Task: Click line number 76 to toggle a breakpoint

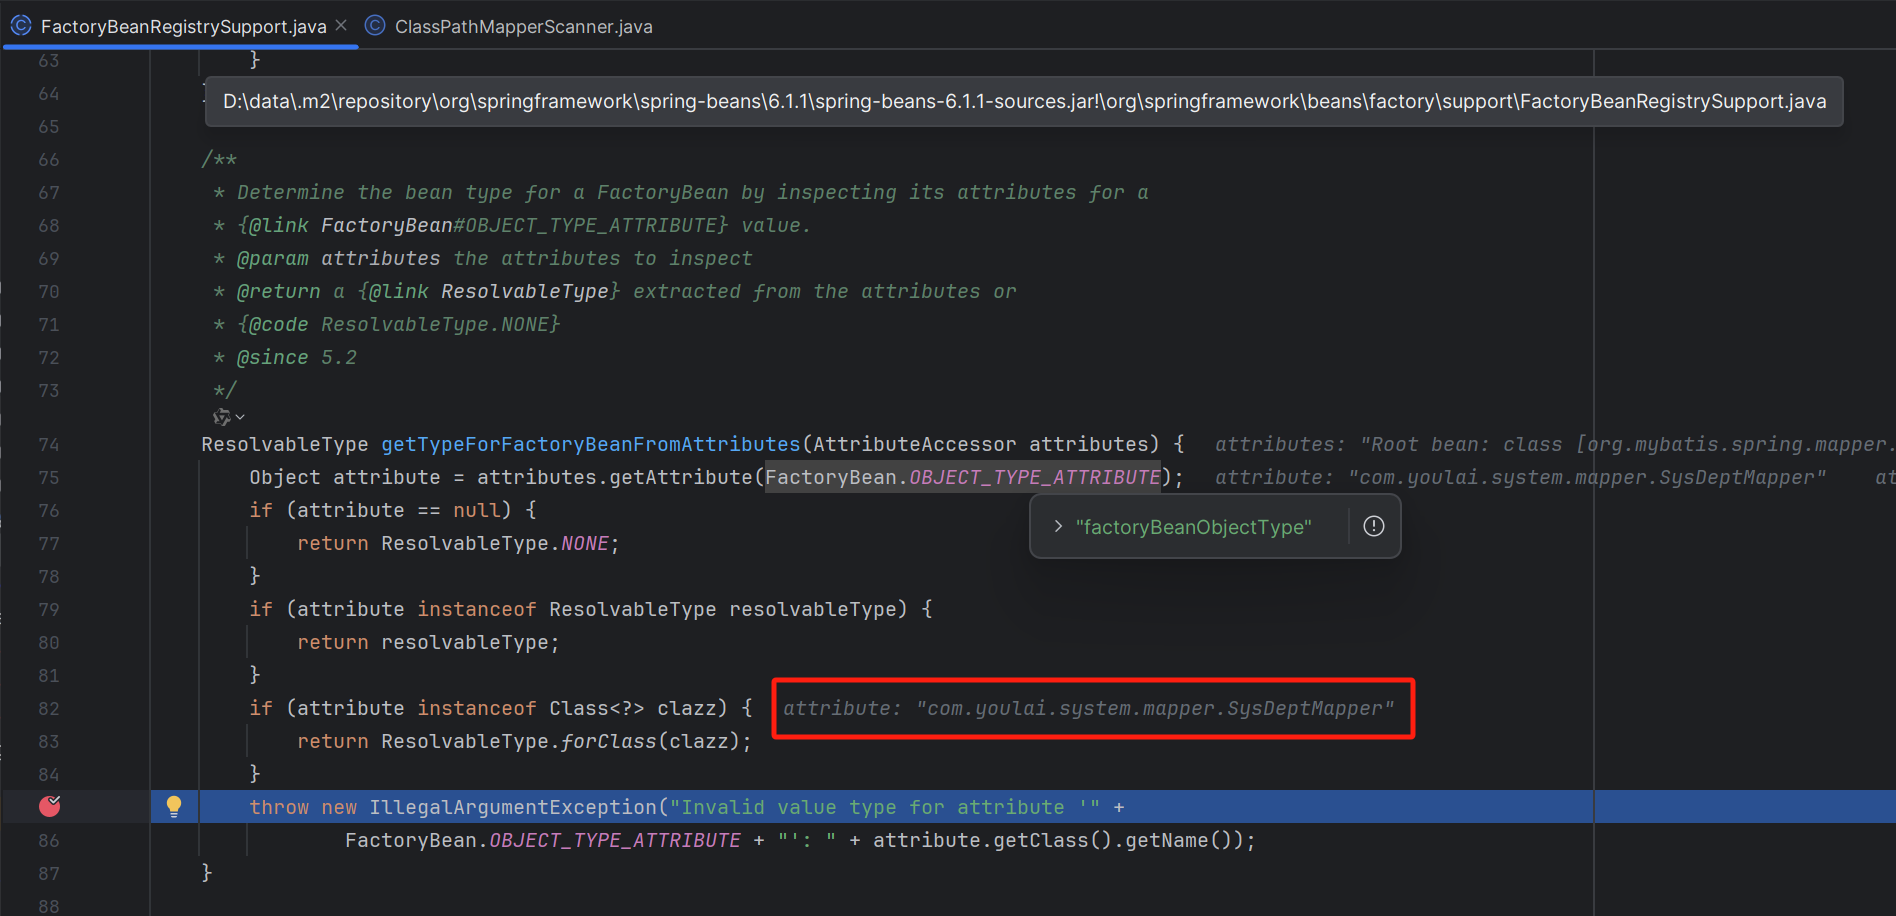Action: (x=49, y=510)
